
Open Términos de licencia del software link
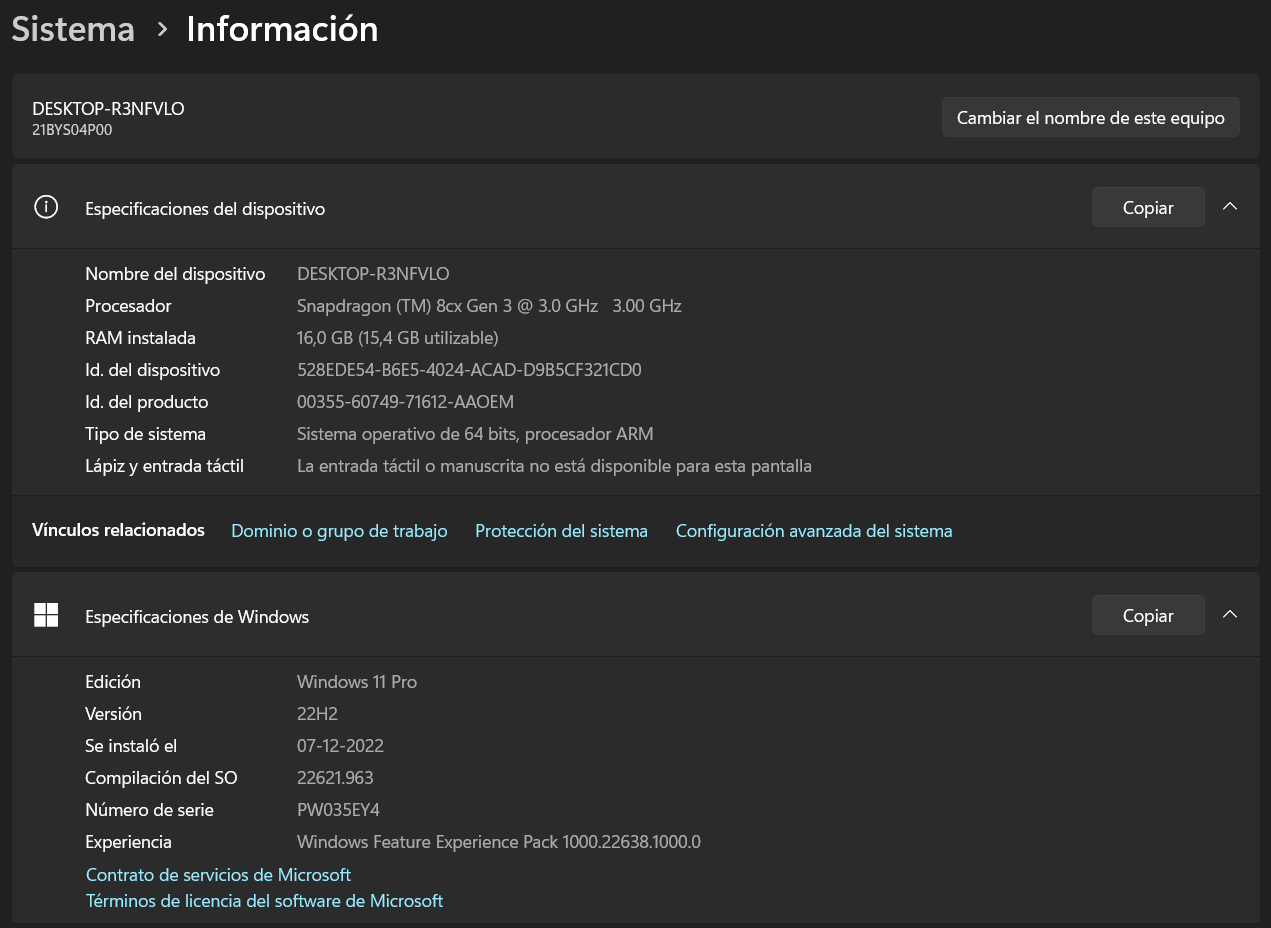click(264, 901)
